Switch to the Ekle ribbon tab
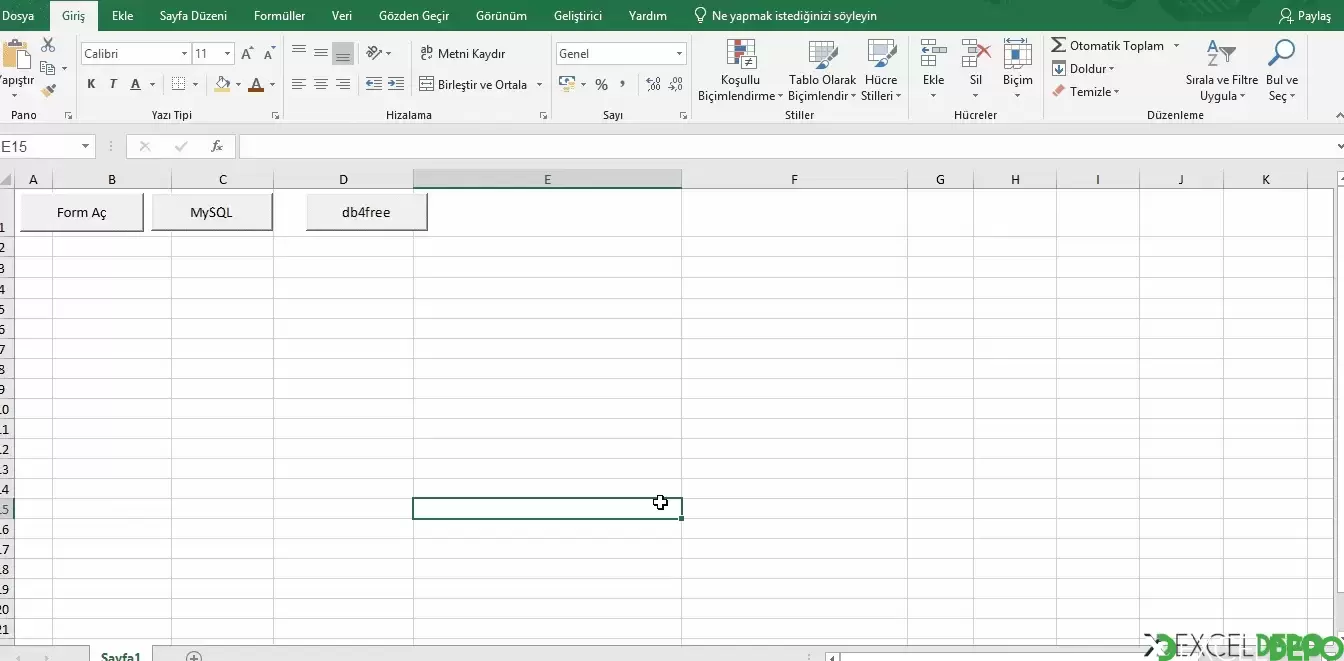The width and height of the screenshot is (1344, 661). pyautogui.click(x=123, y=16)
